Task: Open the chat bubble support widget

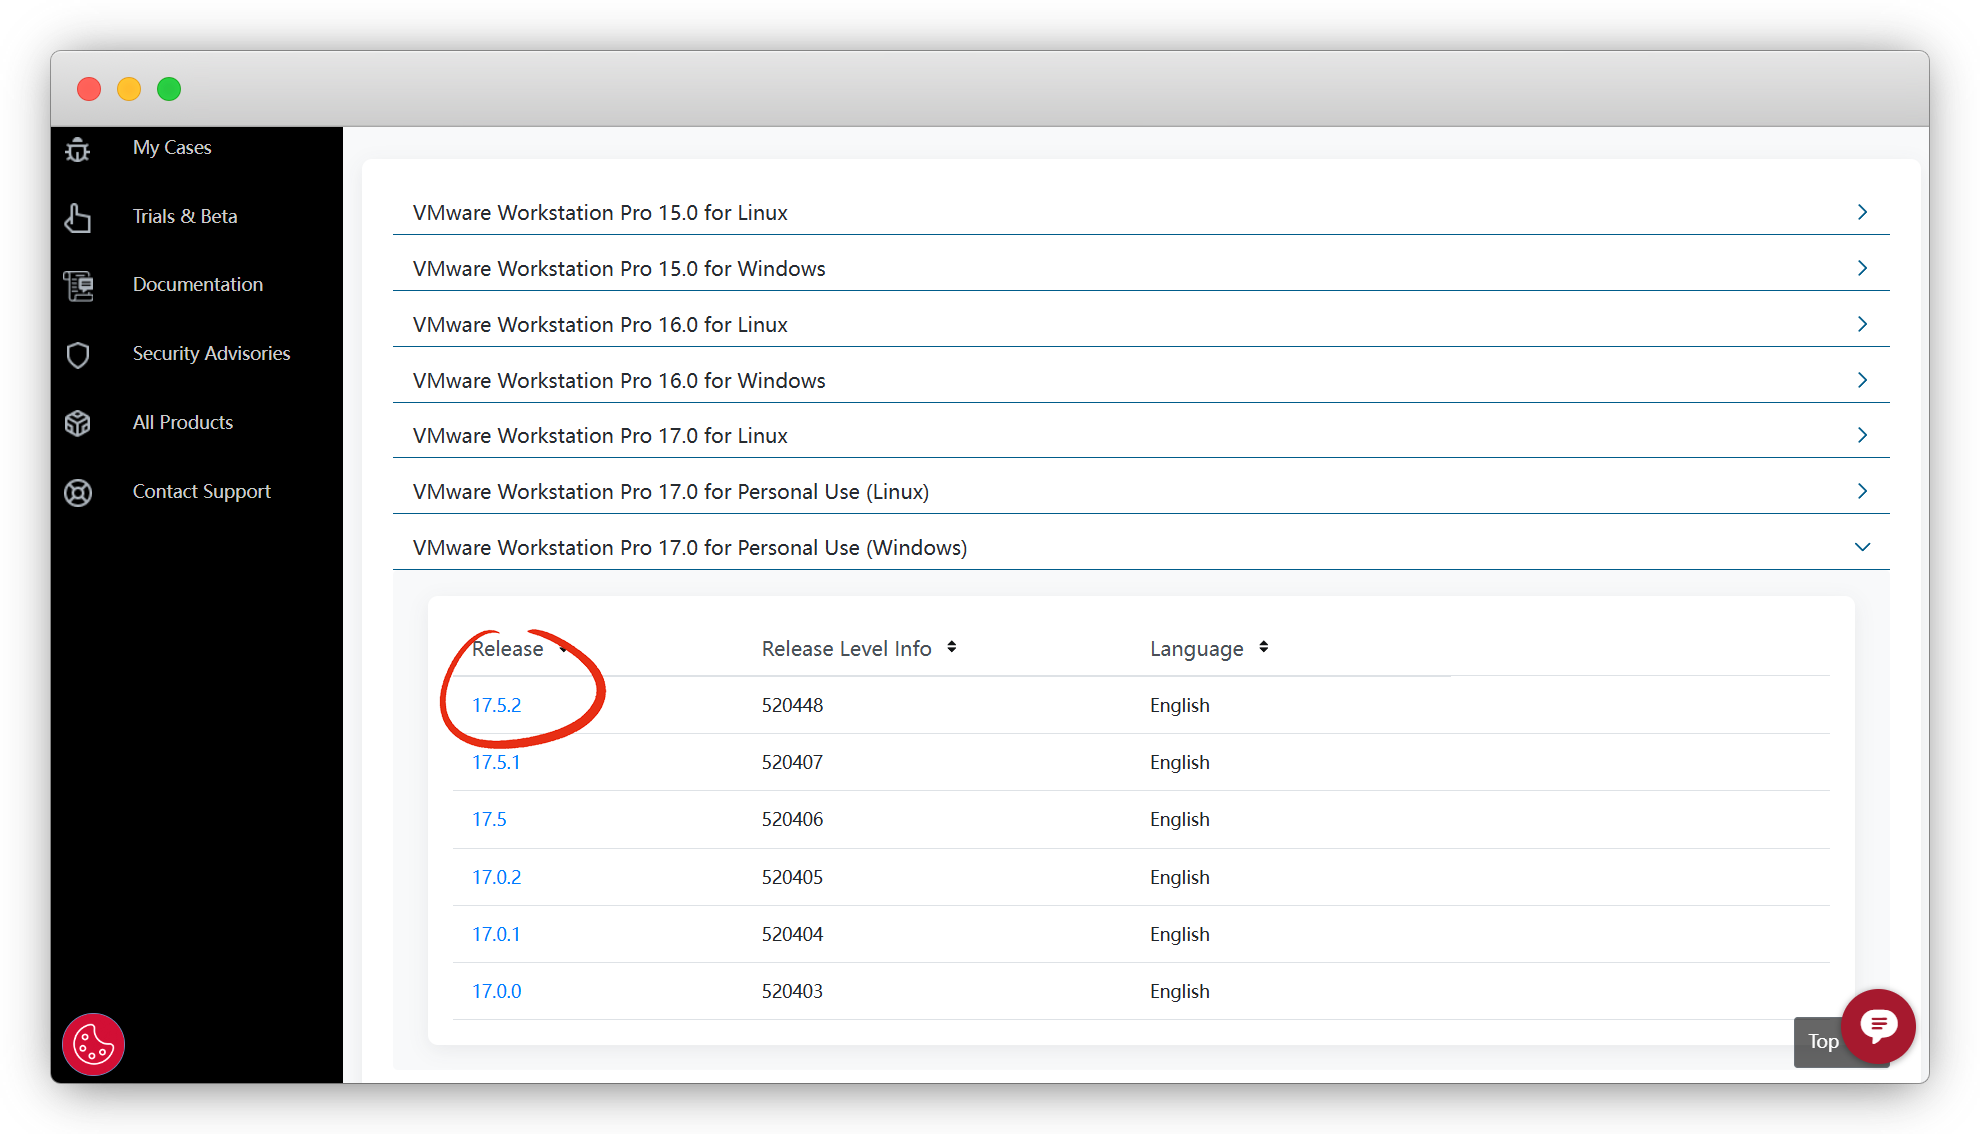Action: 1878,1026
